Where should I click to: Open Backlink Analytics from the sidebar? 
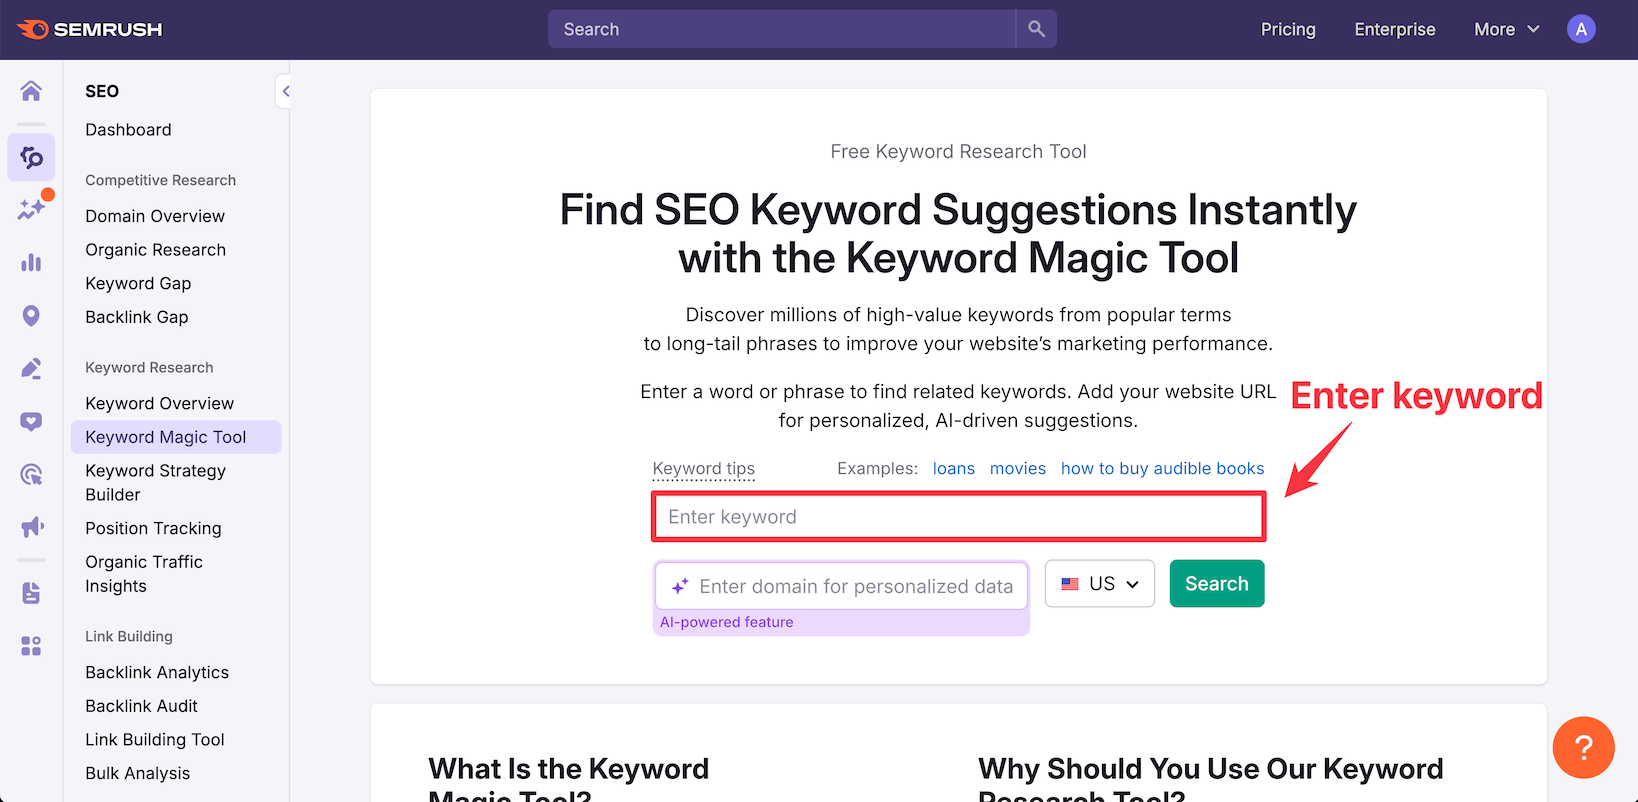tap(157, 672)
